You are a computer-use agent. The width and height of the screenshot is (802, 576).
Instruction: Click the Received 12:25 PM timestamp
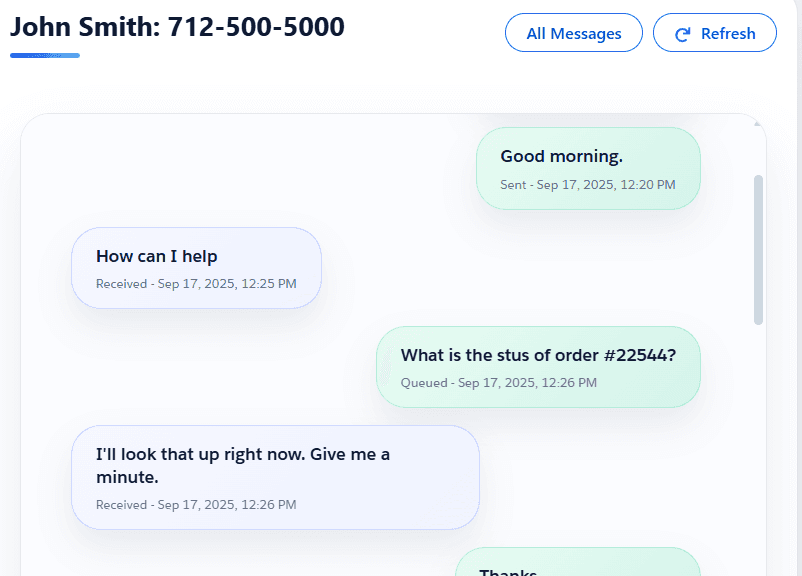point(196,283)
